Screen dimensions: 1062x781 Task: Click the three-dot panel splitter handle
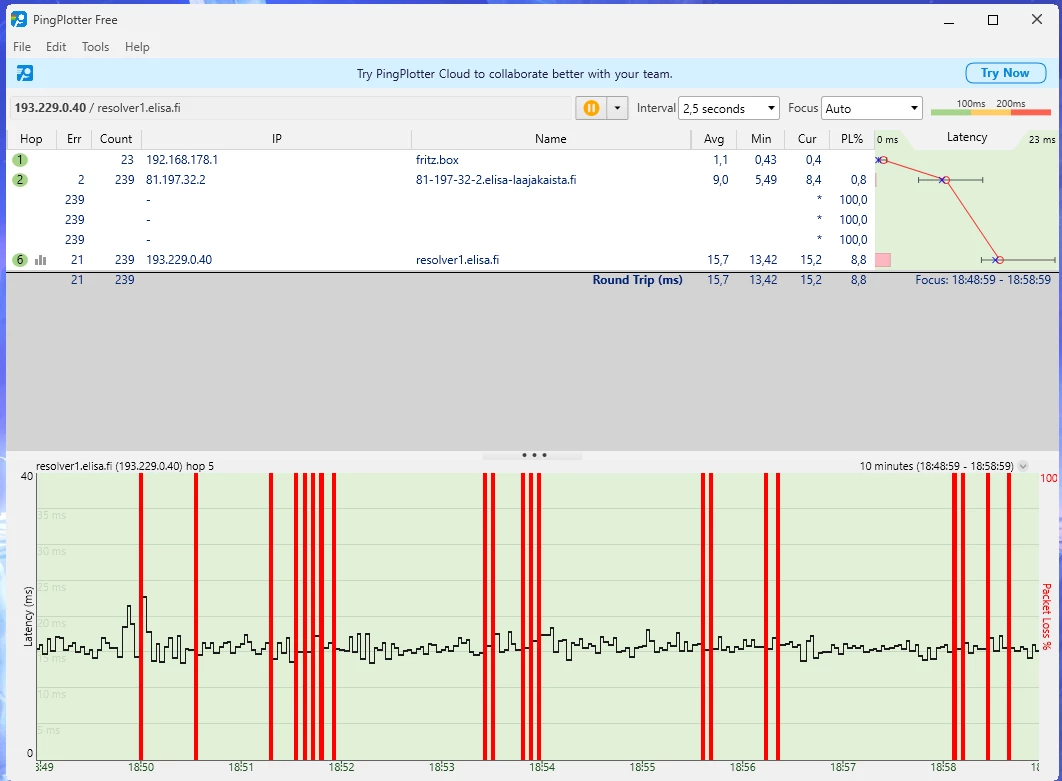534,455
